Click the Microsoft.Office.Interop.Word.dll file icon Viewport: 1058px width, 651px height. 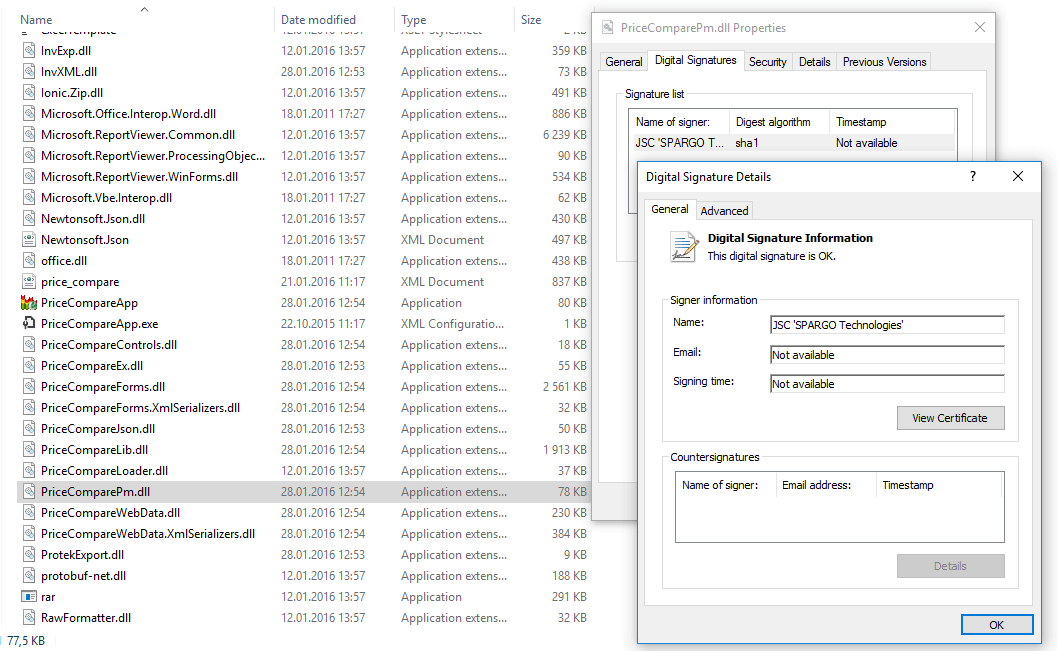(x=29, y=113)
